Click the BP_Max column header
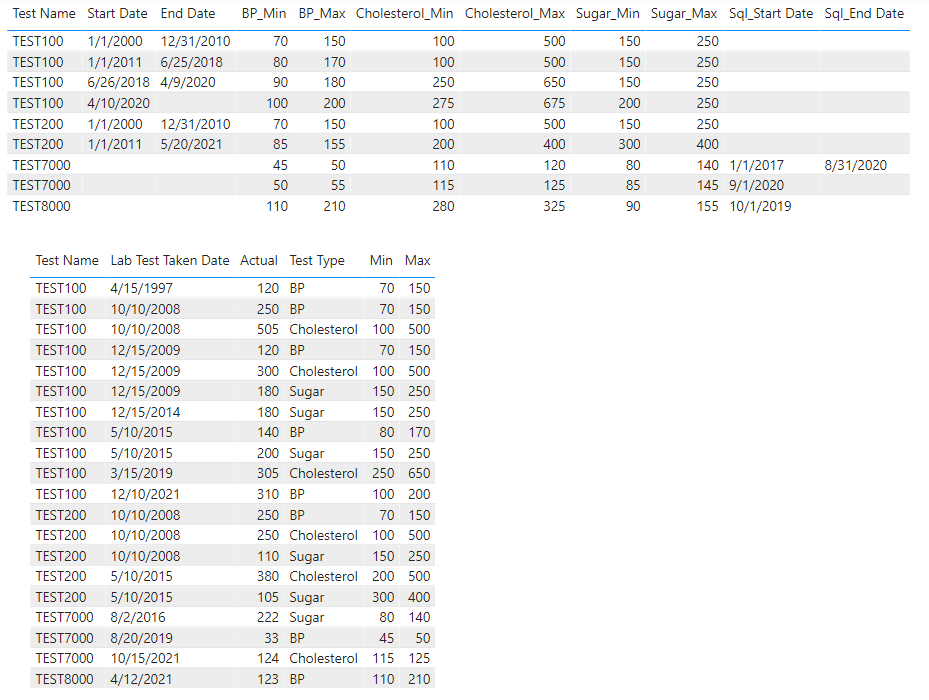 [322, 14]
